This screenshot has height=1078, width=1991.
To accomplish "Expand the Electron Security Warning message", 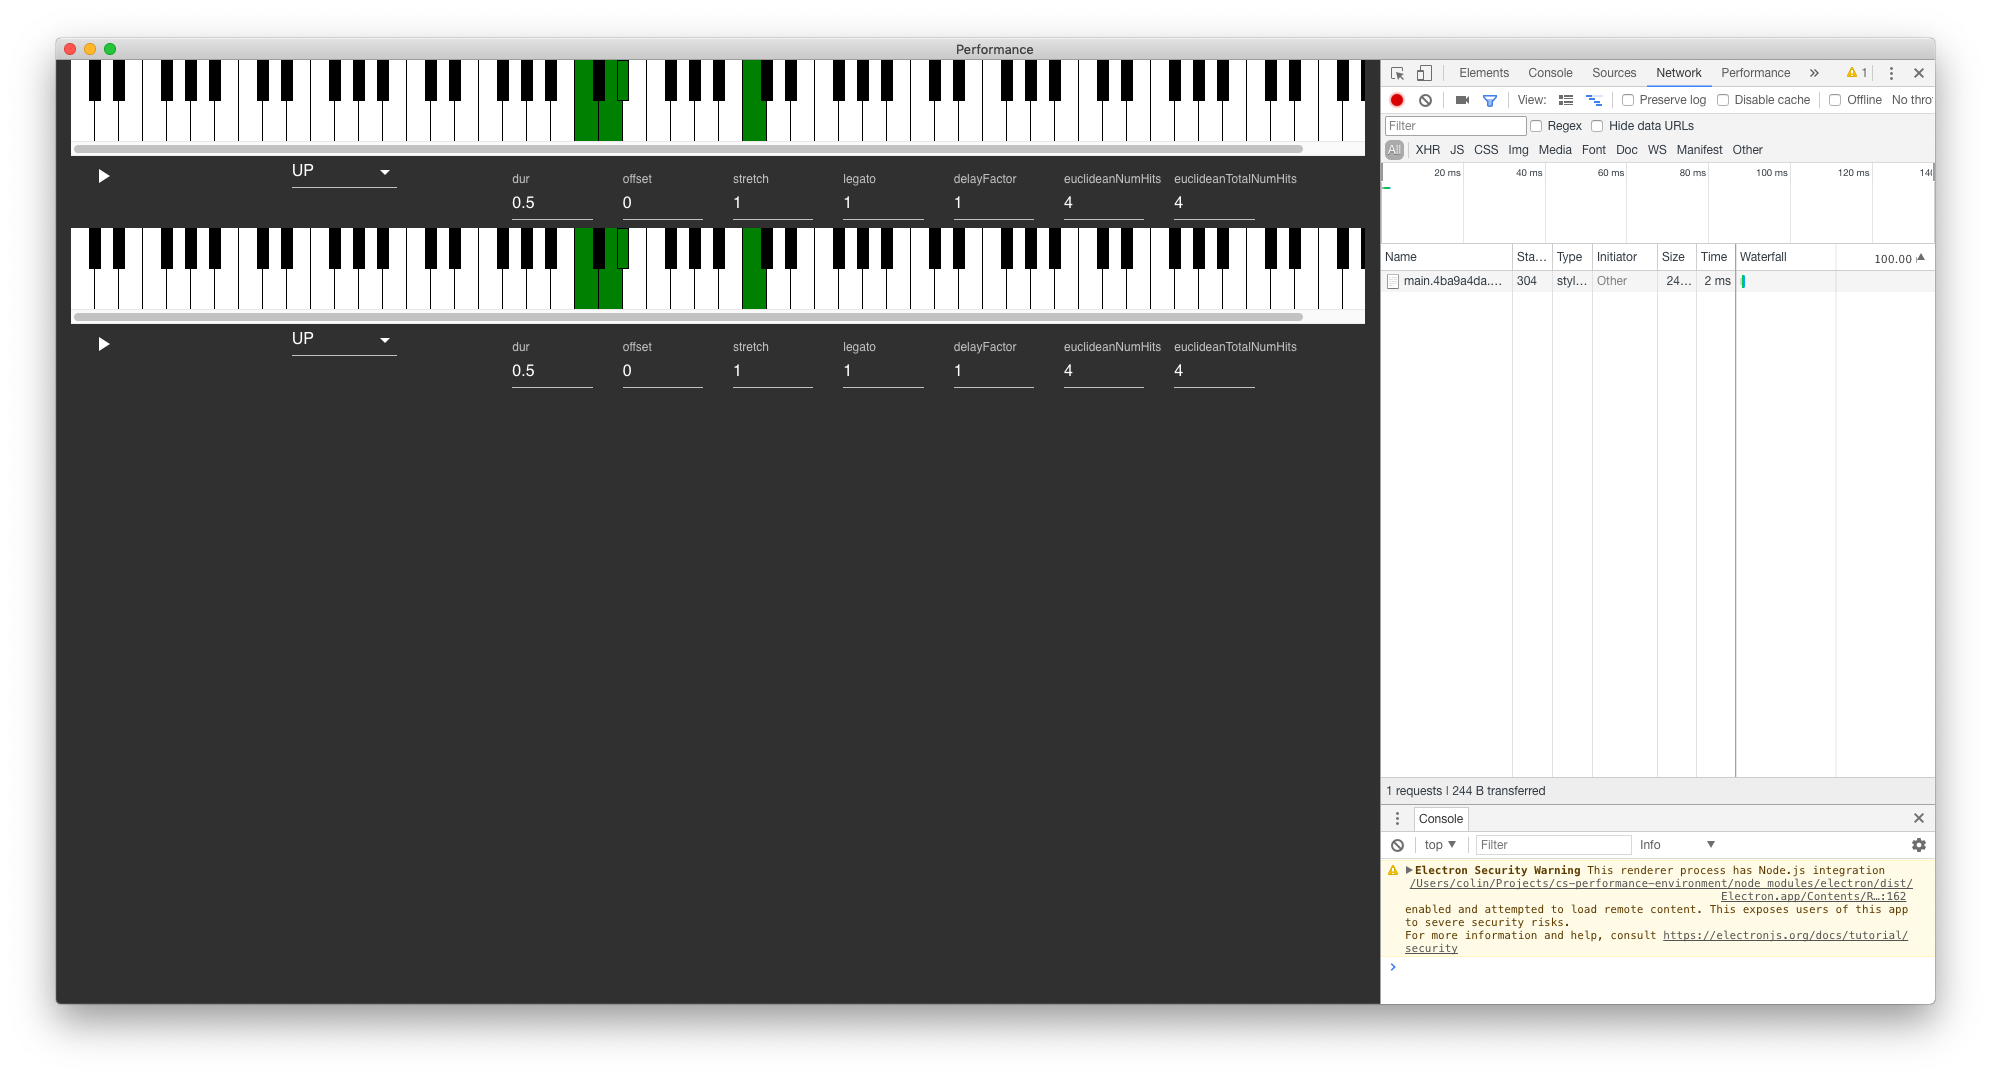I will (x=1410, y=870).
